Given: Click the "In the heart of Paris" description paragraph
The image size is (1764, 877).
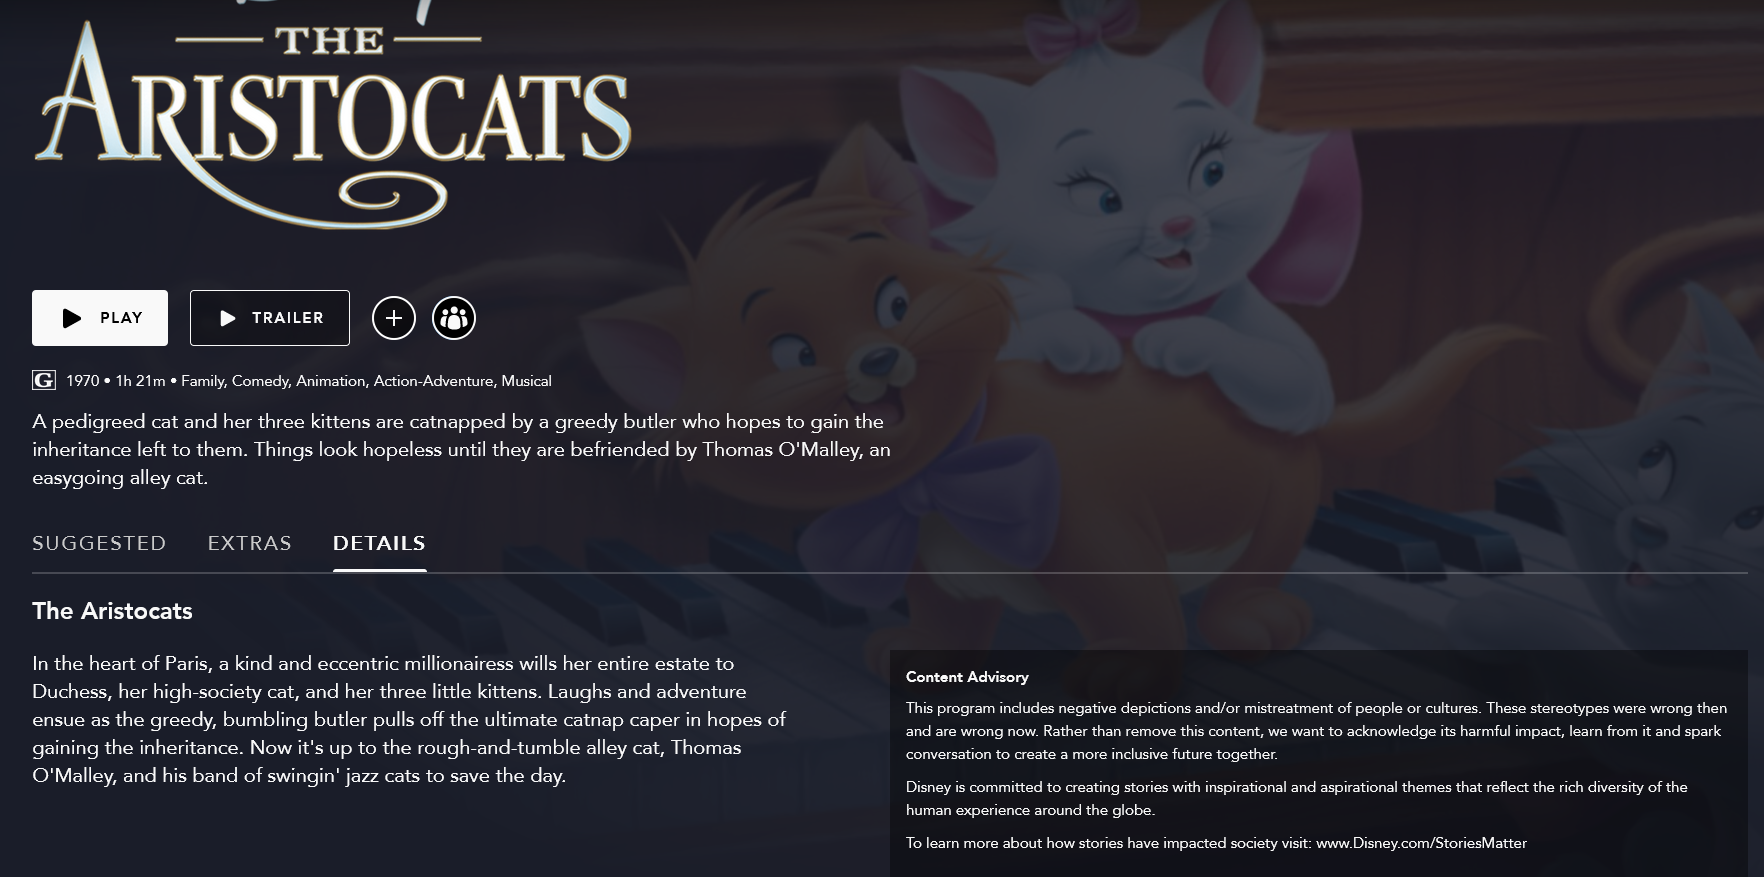Looking at the screenshot, I should click(409, 719).
